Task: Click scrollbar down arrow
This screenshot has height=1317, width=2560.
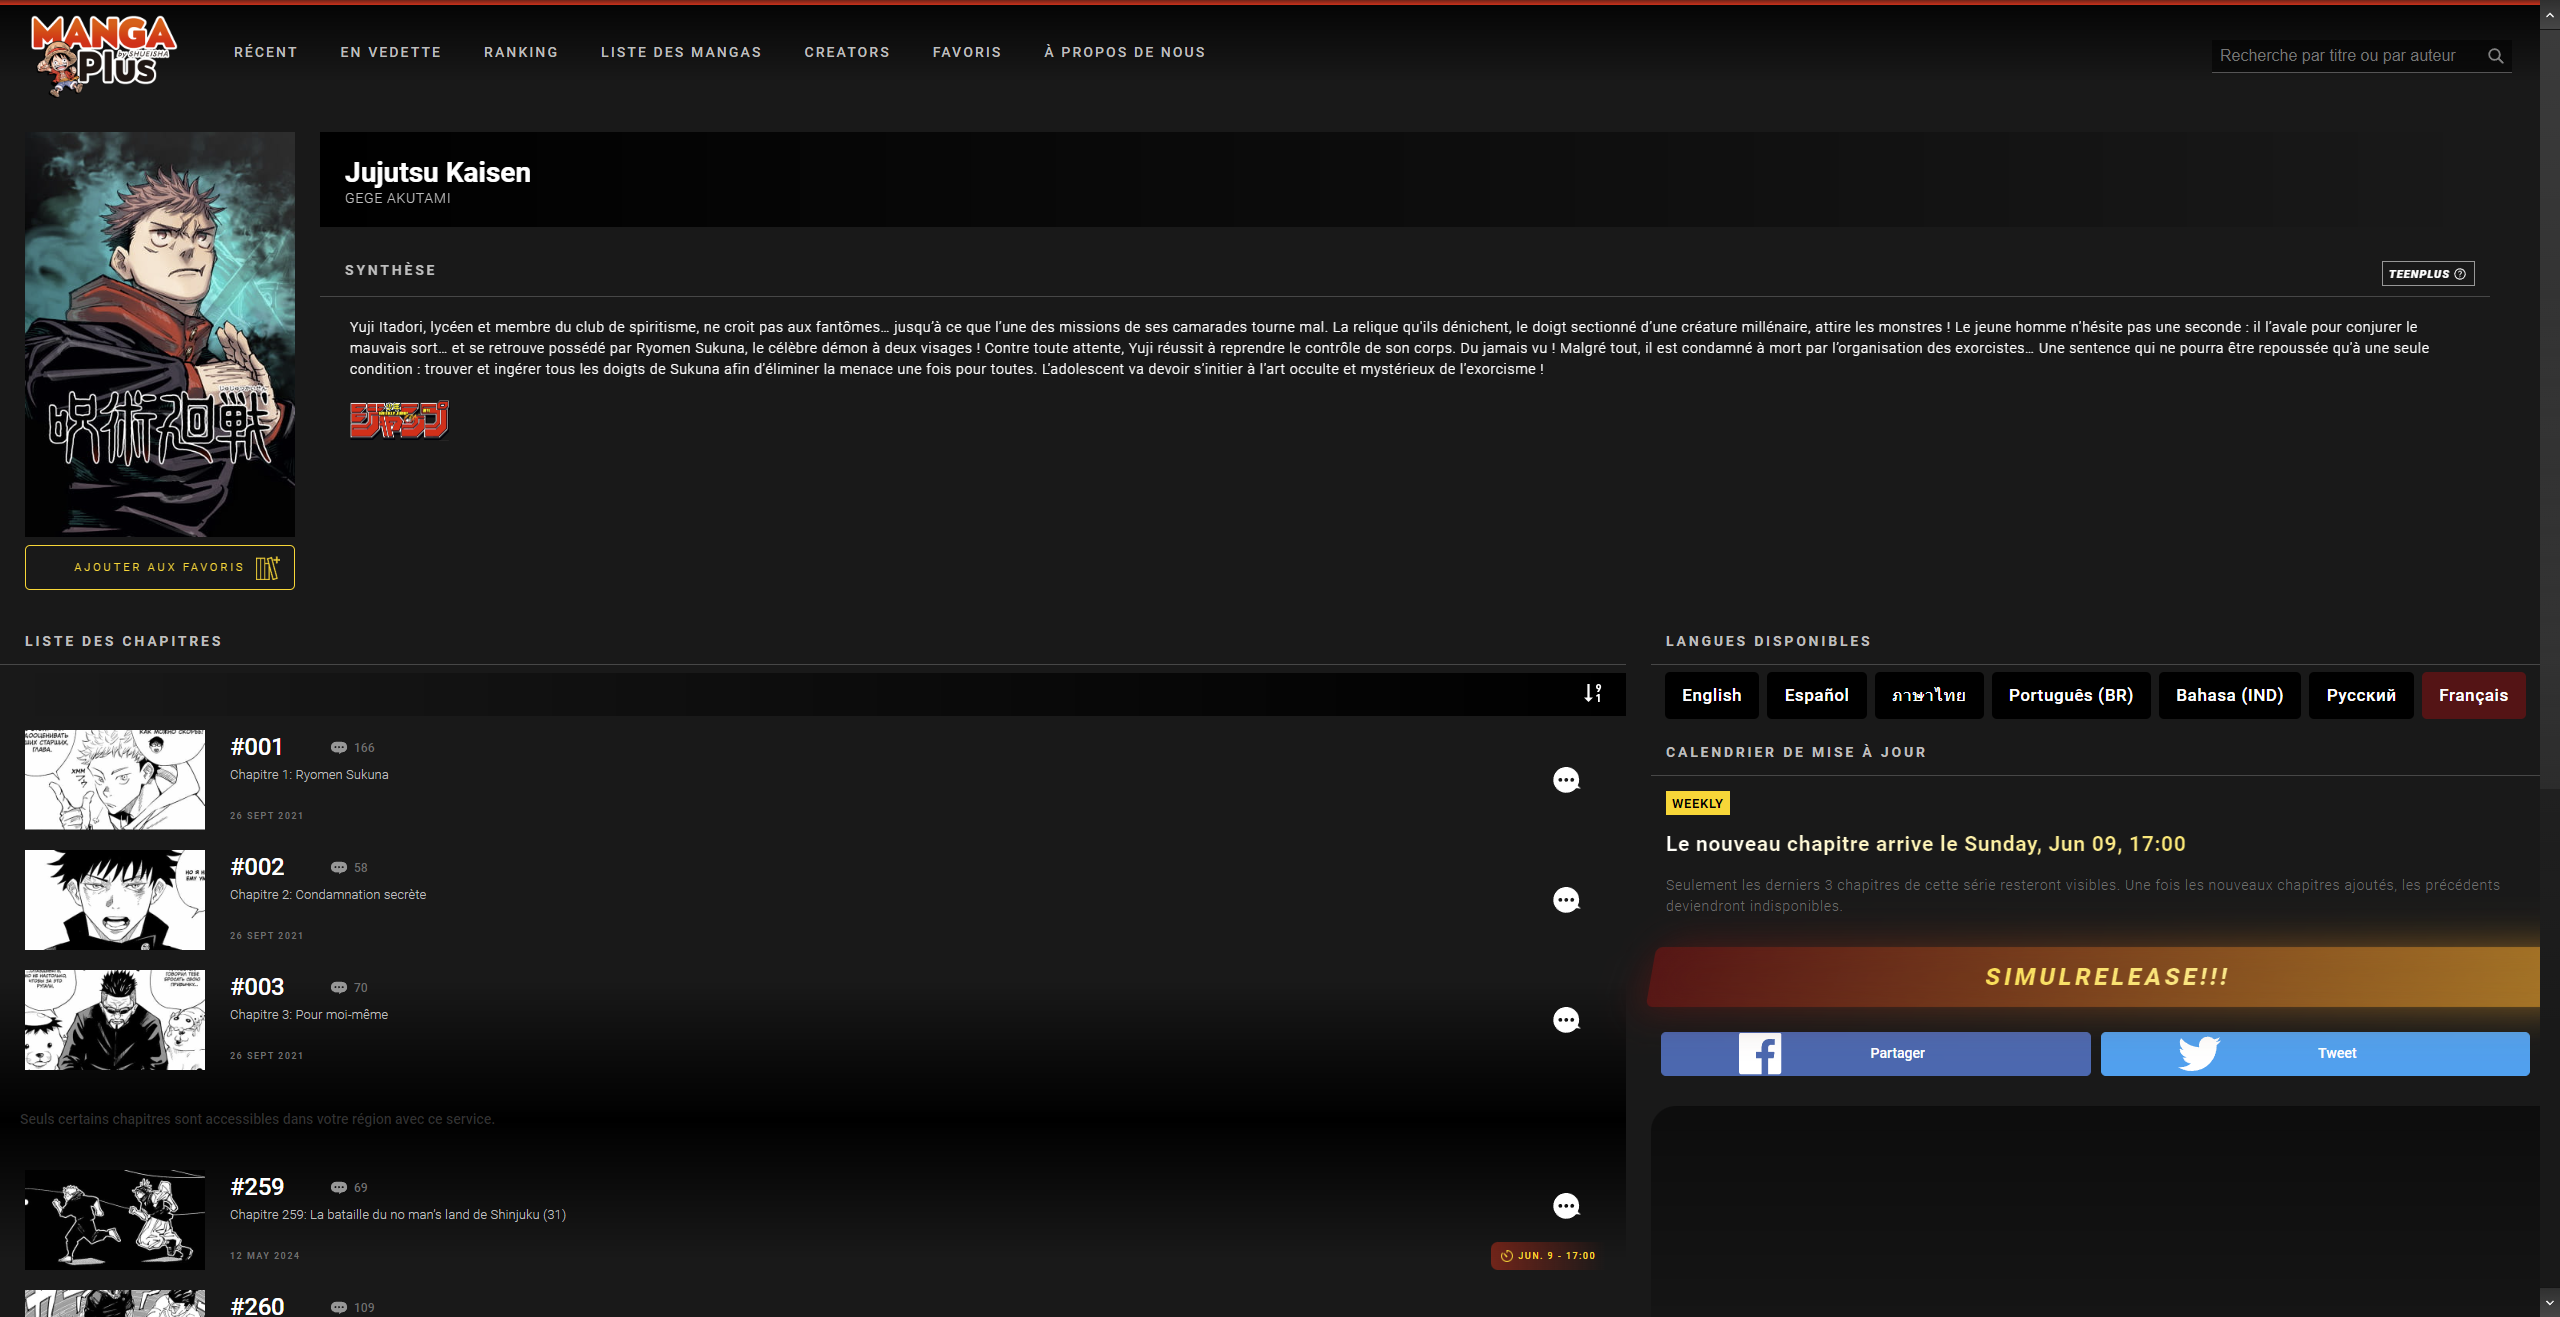Action: [x=2549, y=1303]
